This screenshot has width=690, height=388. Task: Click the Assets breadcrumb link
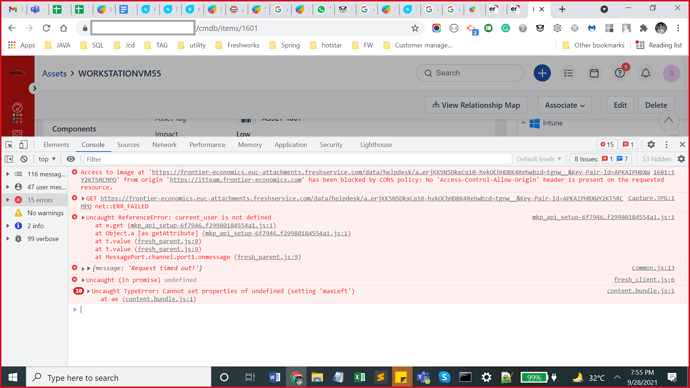54,73
